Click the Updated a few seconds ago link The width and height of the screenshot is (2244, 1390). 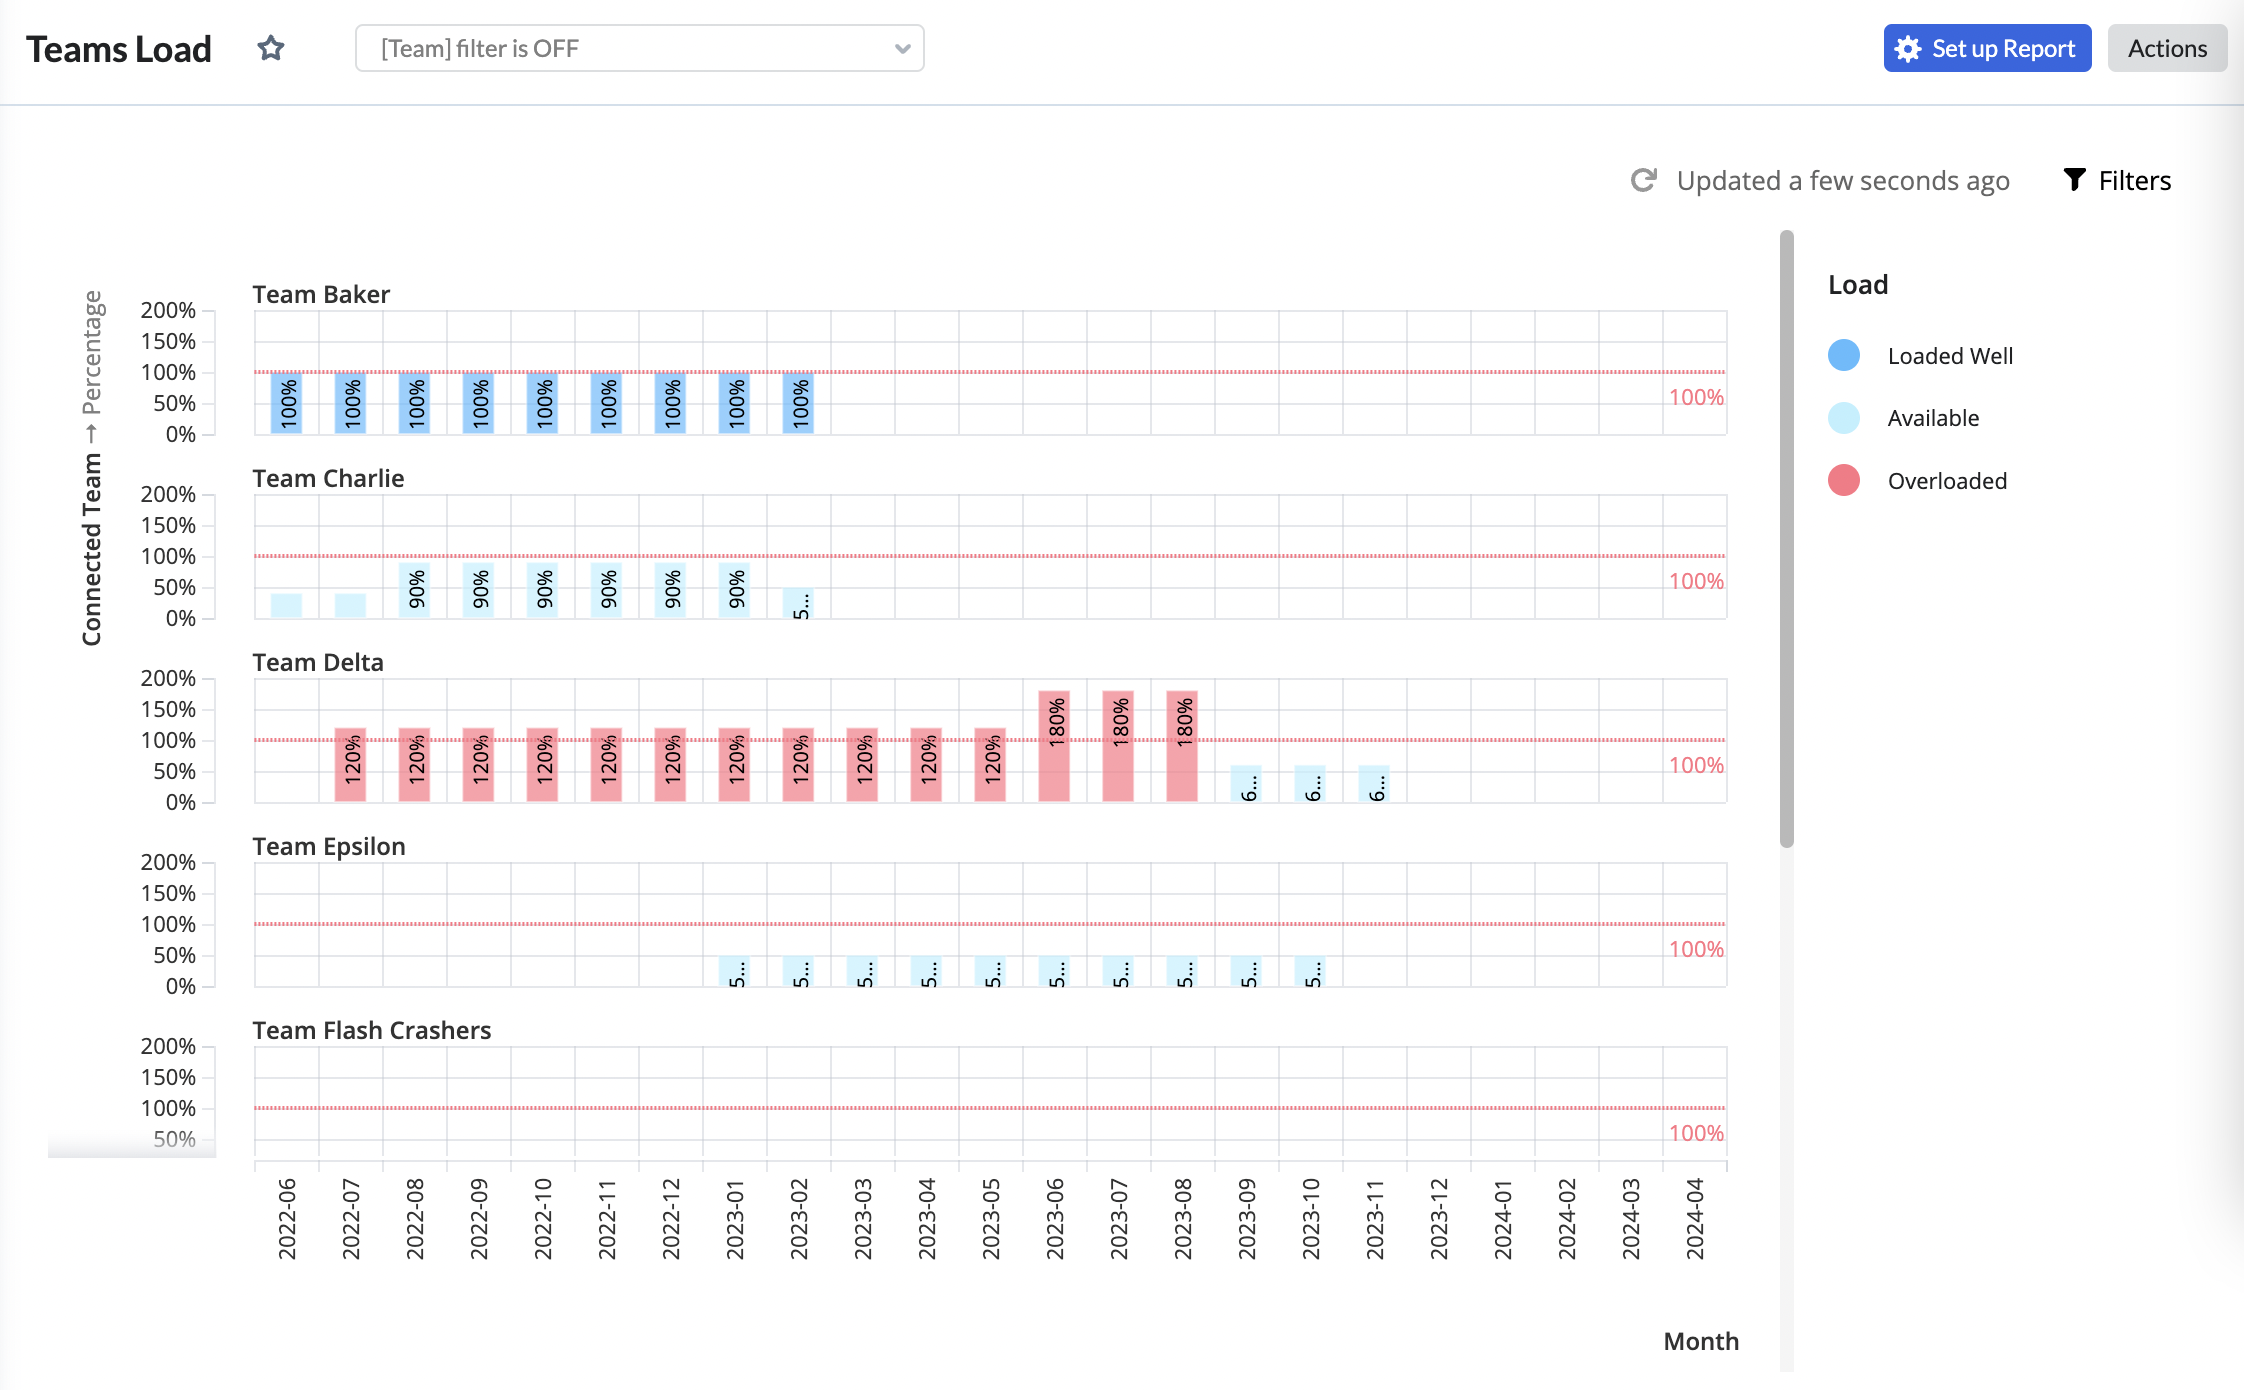(1843, 181)
